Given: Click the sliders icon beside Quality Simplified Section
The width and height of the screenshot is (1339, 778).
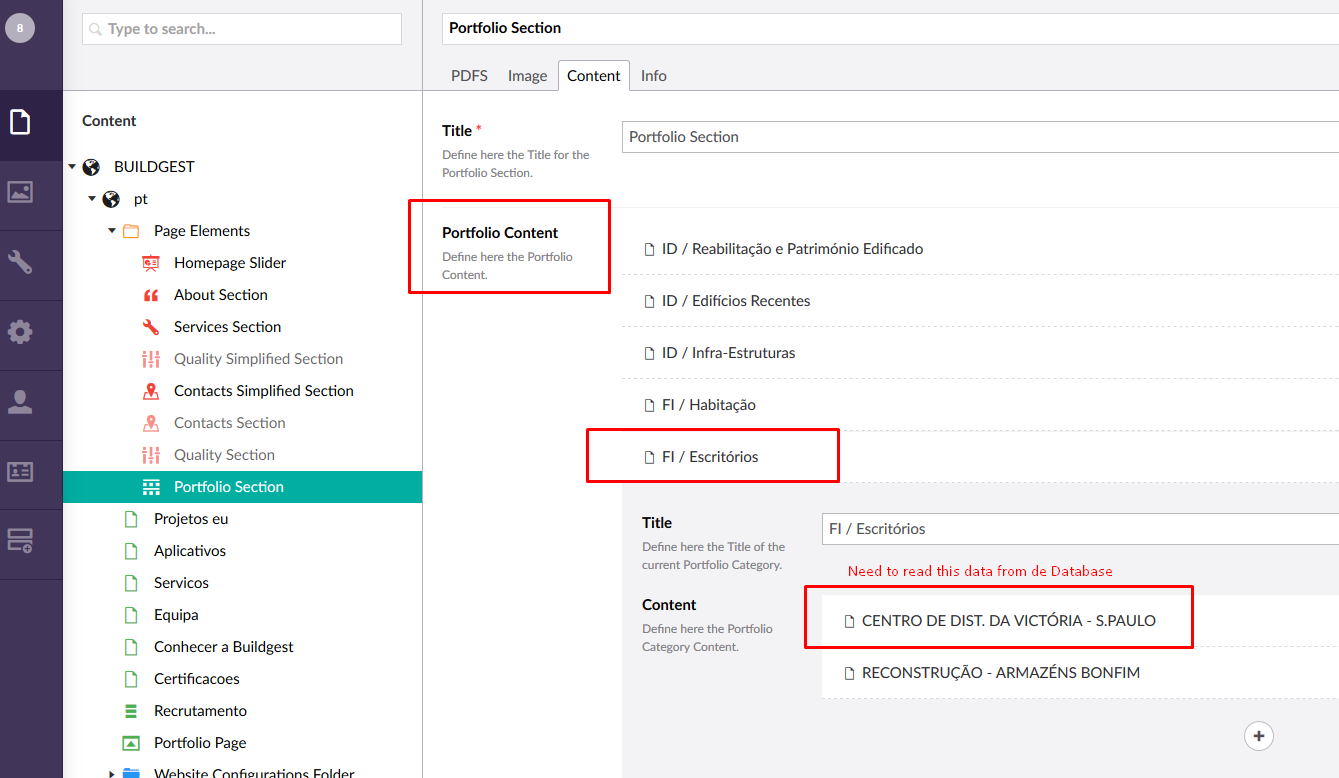Looking at the screenshot, I should pos(151,359).
